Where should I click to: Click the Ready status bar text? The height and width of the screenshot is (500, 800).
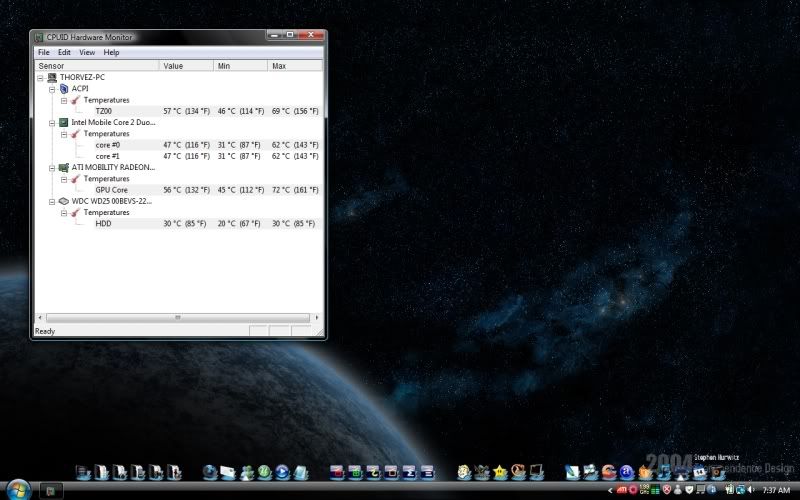pos(45,331)
